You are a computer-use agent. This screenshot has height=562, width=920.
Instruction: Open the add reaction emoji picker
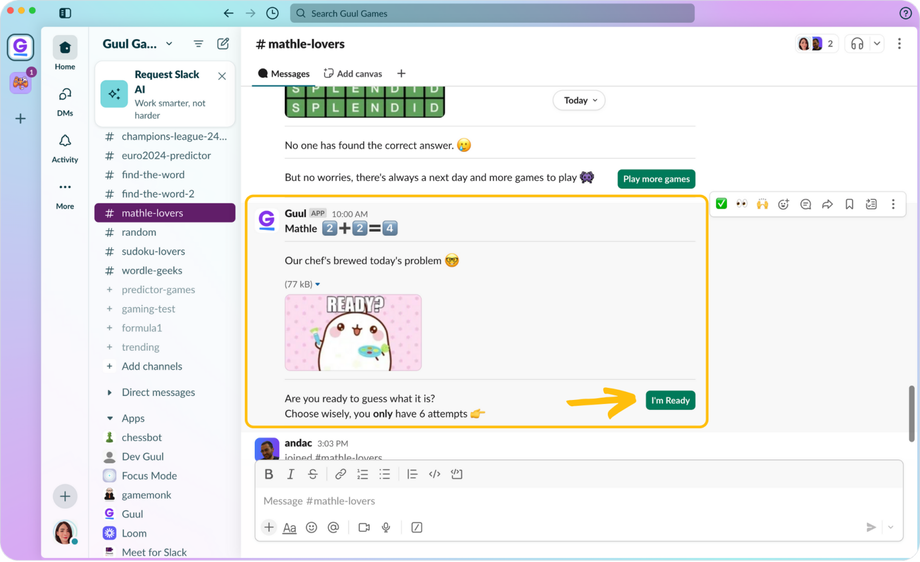tap(783, 204)
